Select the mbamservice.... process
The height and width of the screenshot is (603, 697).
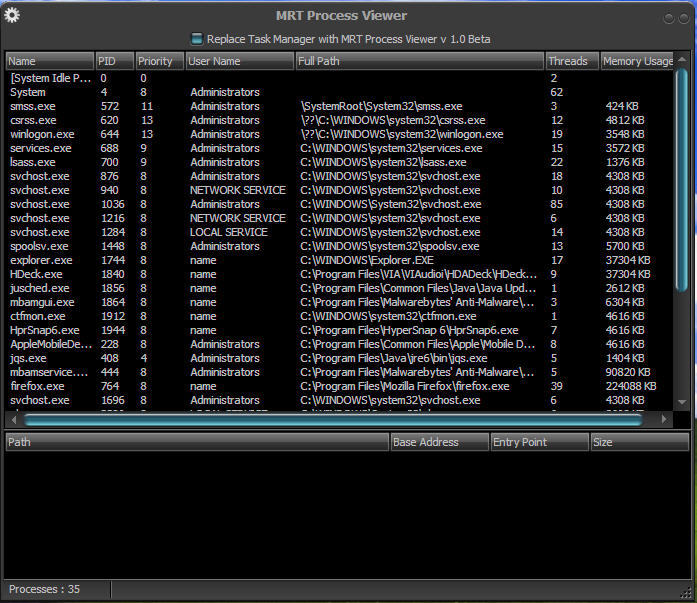[x=340, y=372]
